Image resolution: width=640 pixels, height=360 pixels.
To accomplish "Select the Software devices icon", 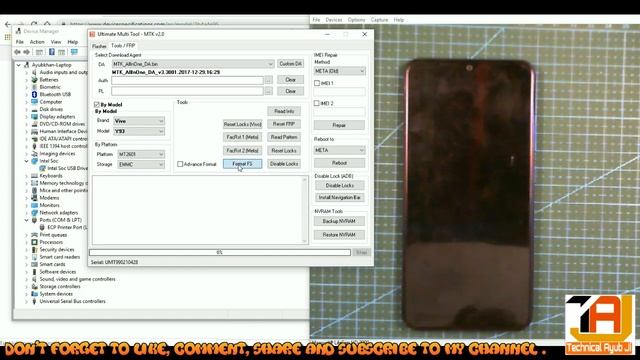I will click(35, 271).
